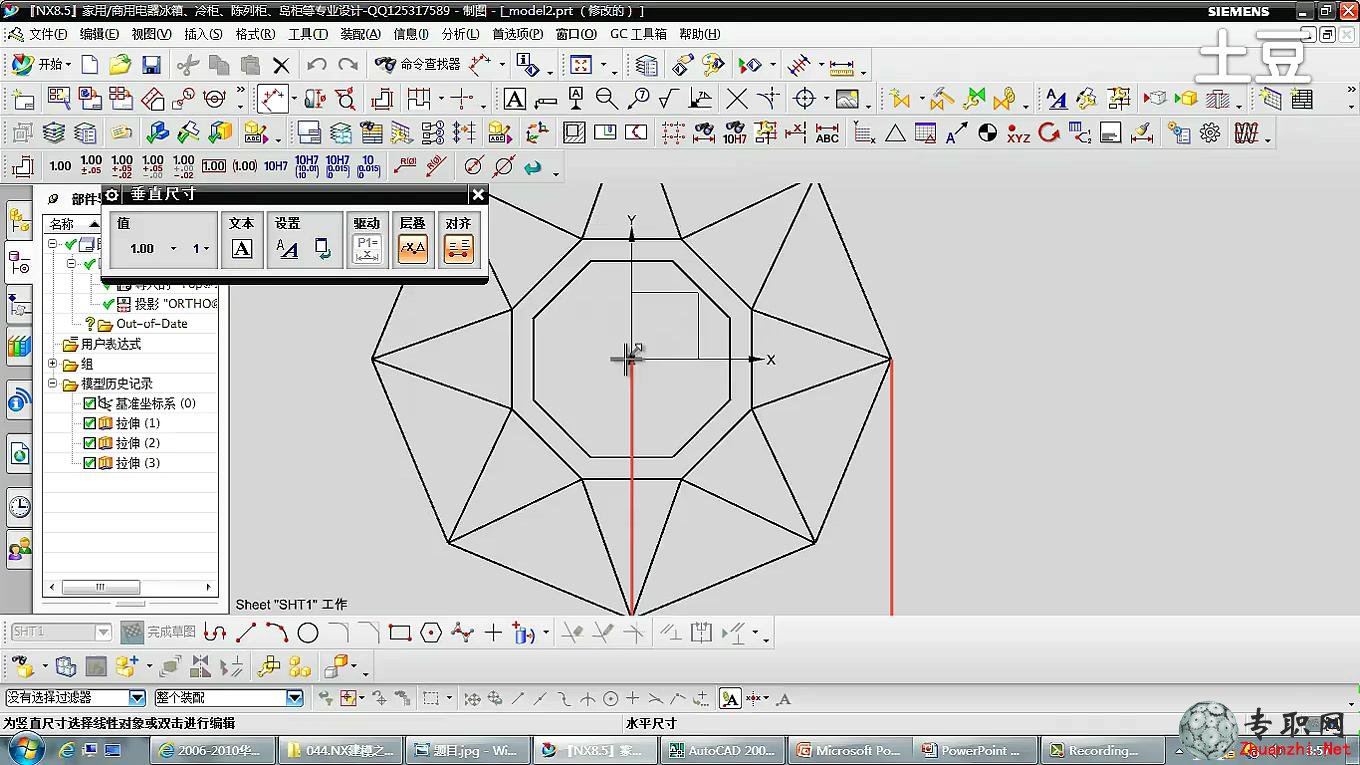Click the center target point symbol tool

[804, 99]
